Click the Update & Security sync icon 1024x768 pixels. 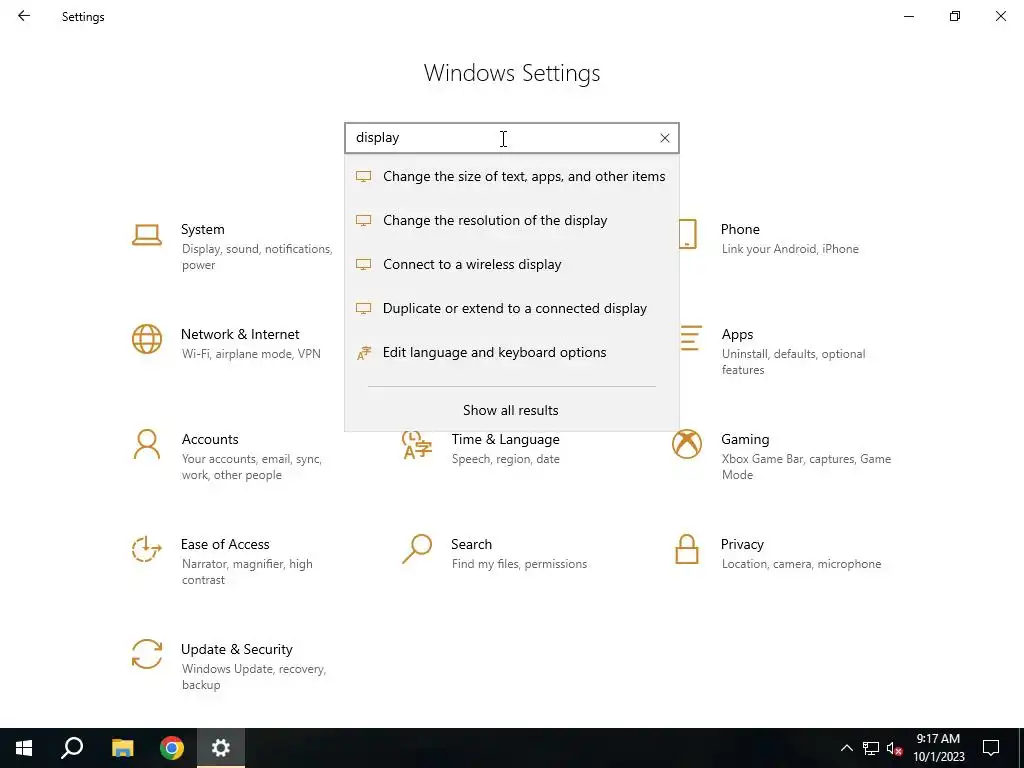pos(146,654)
